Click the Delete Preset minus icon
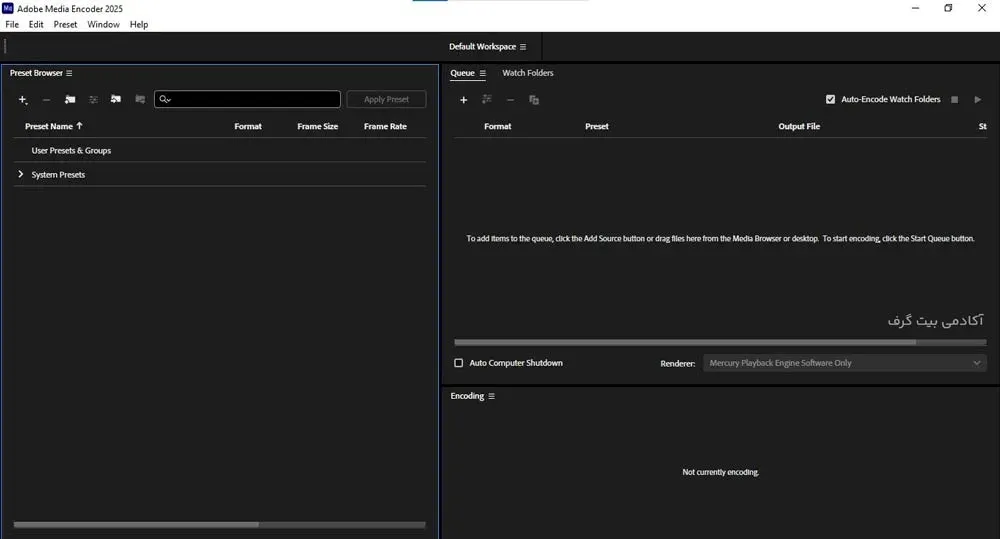 tap(46, 100)
